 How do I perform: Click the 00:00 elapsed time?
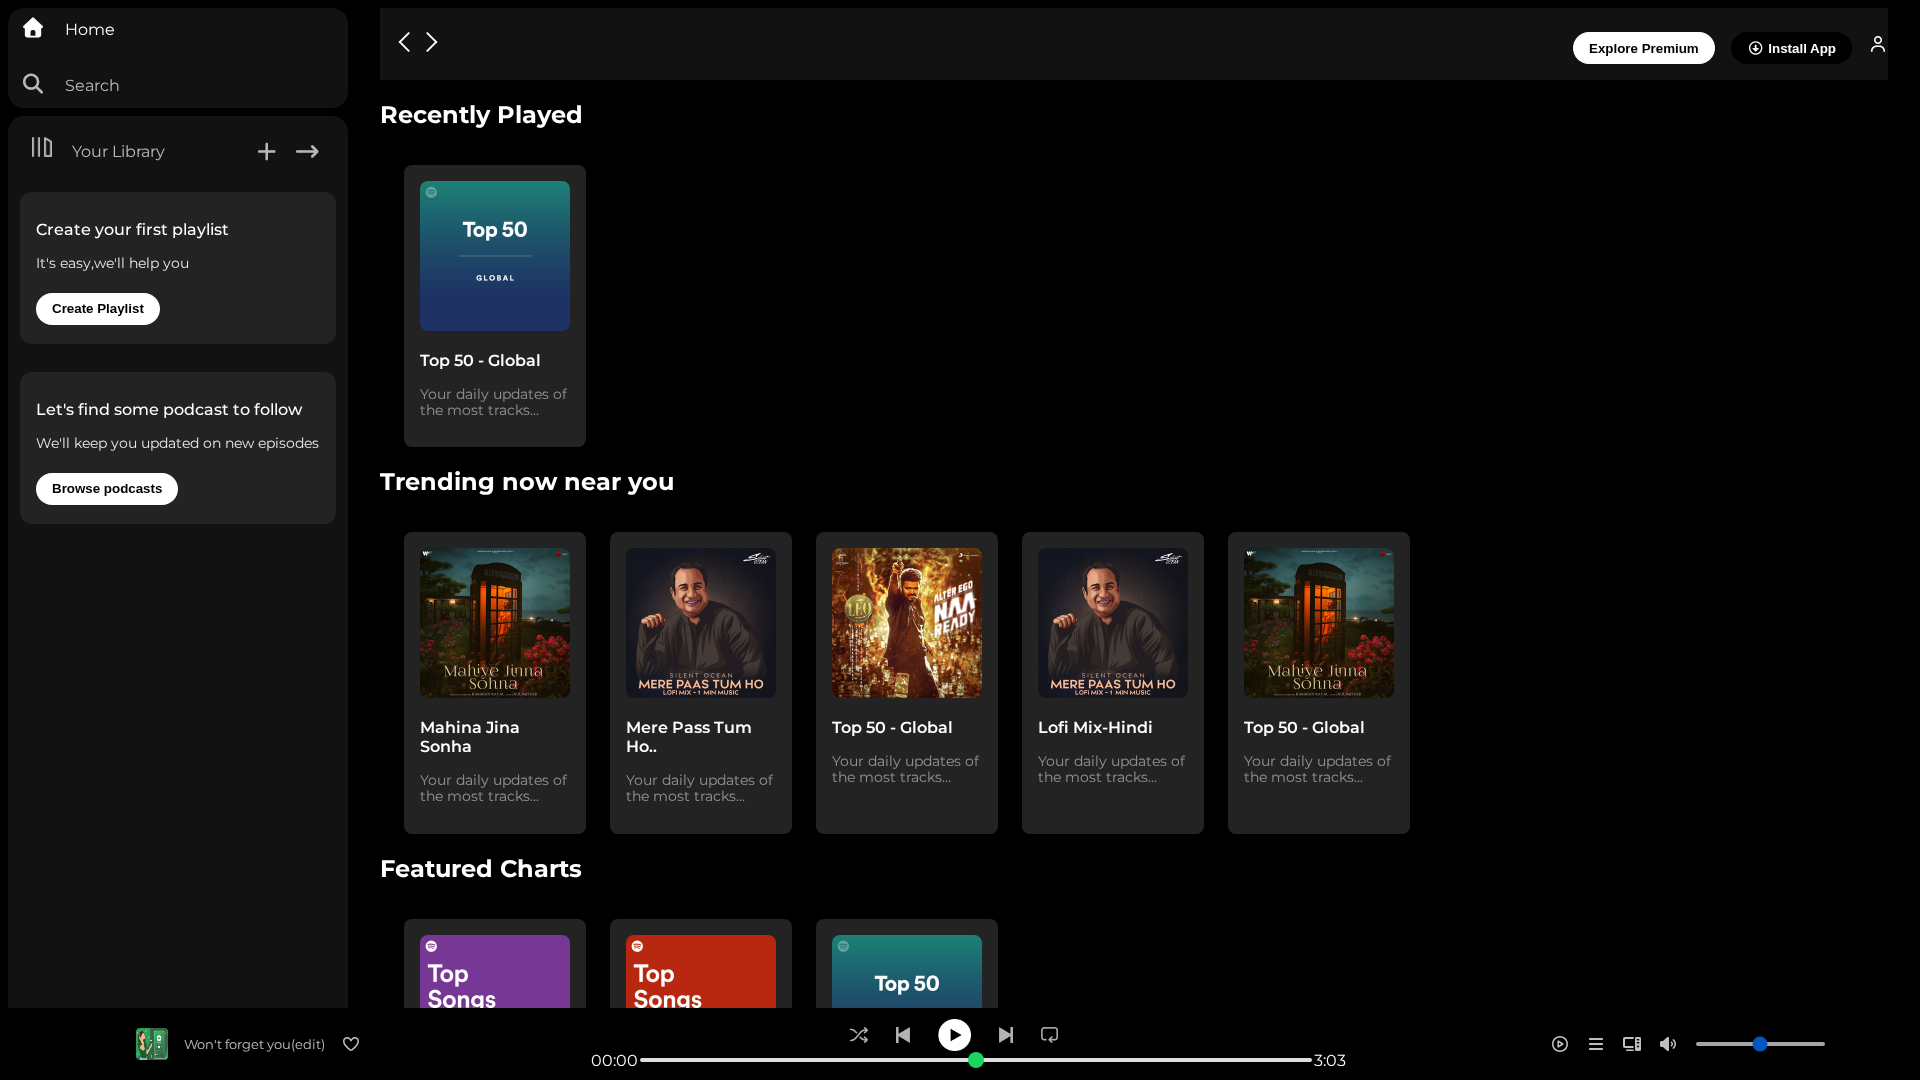coord(614,1060)
